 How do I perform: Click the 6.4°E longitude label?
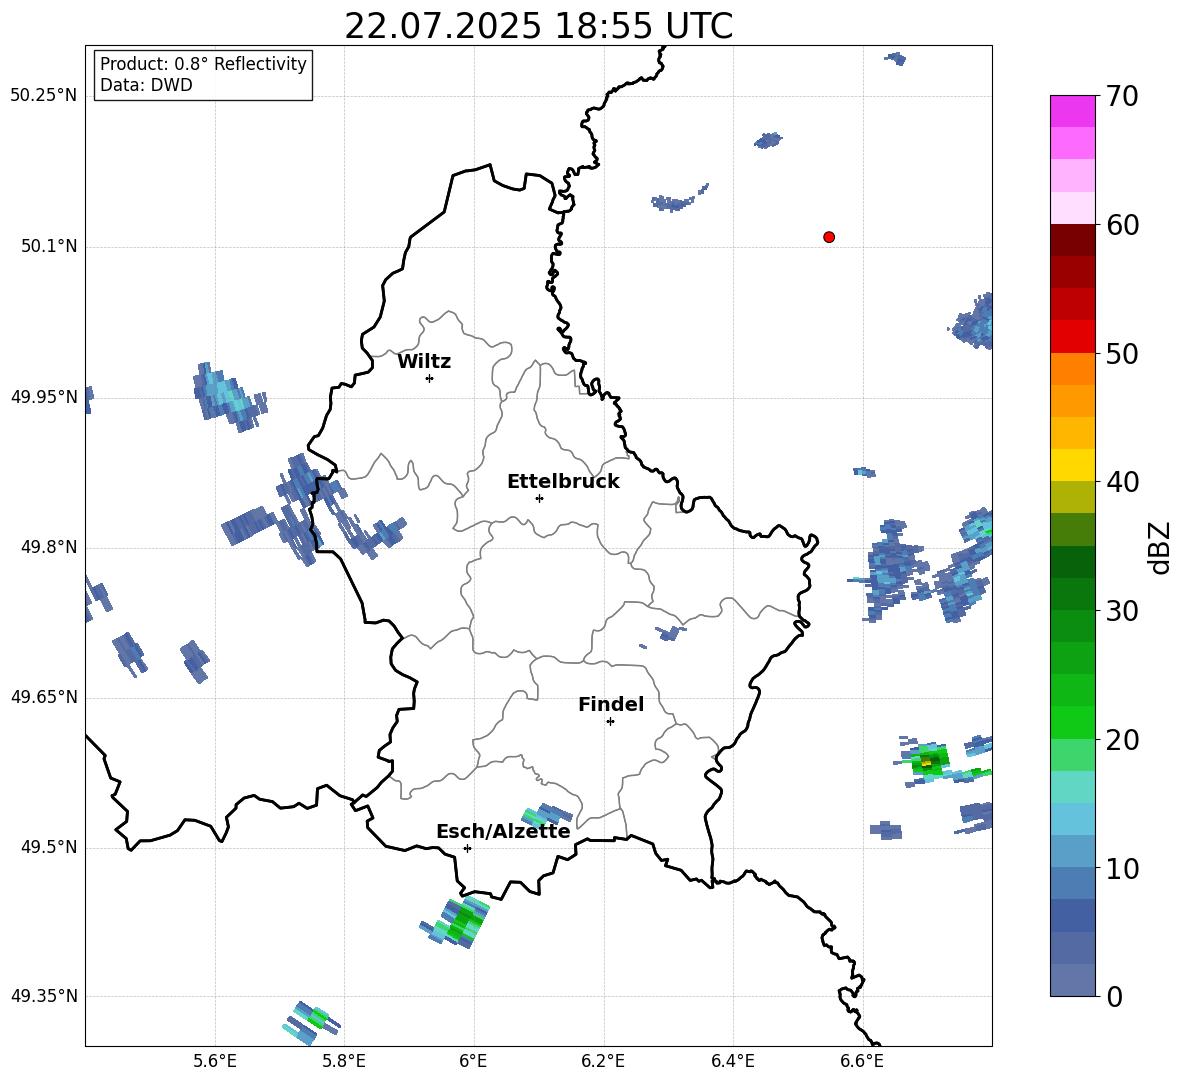tap(732, 1061)
